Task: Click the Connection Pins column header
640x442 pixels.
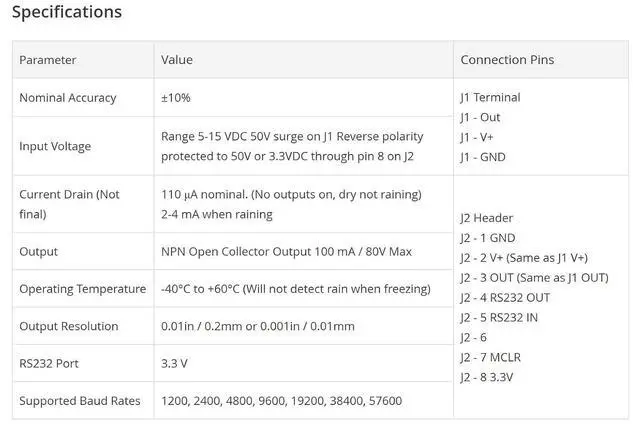Action: pos(507,60)
